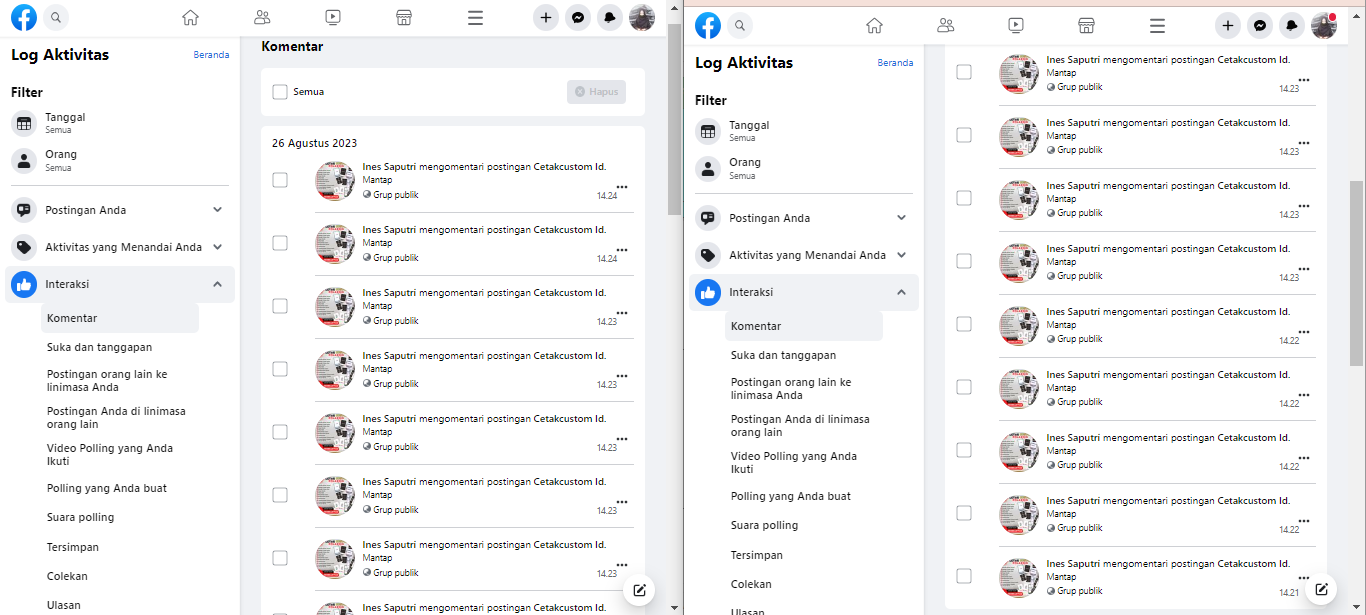Image resolution: width=1366 pixels, height=615 pixels.
Task: Click the Hapus button in left window
Action: click(x=596, y=92)
